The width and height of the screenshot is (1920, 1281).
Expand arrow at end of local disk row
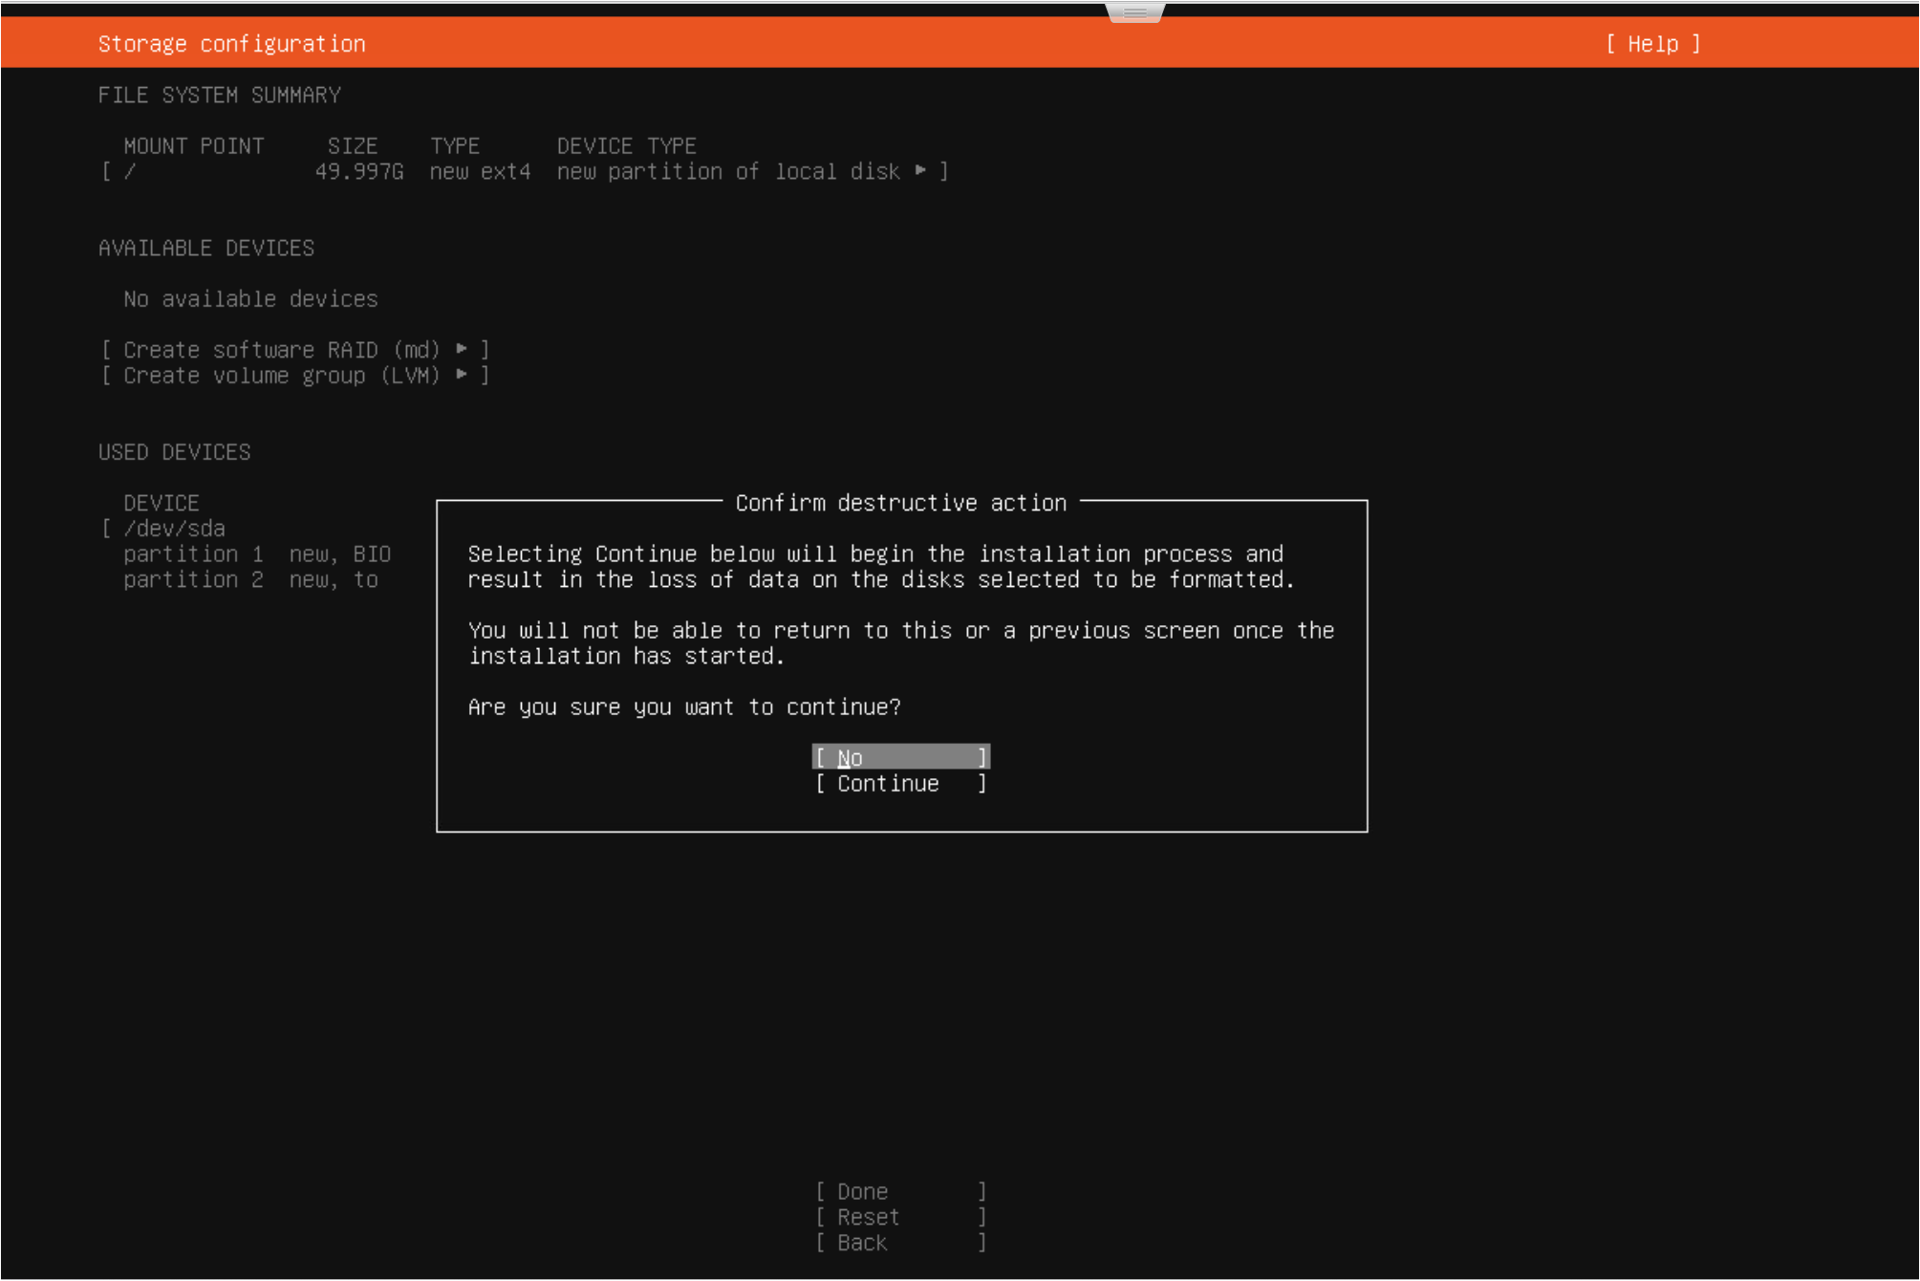(920, 171)
